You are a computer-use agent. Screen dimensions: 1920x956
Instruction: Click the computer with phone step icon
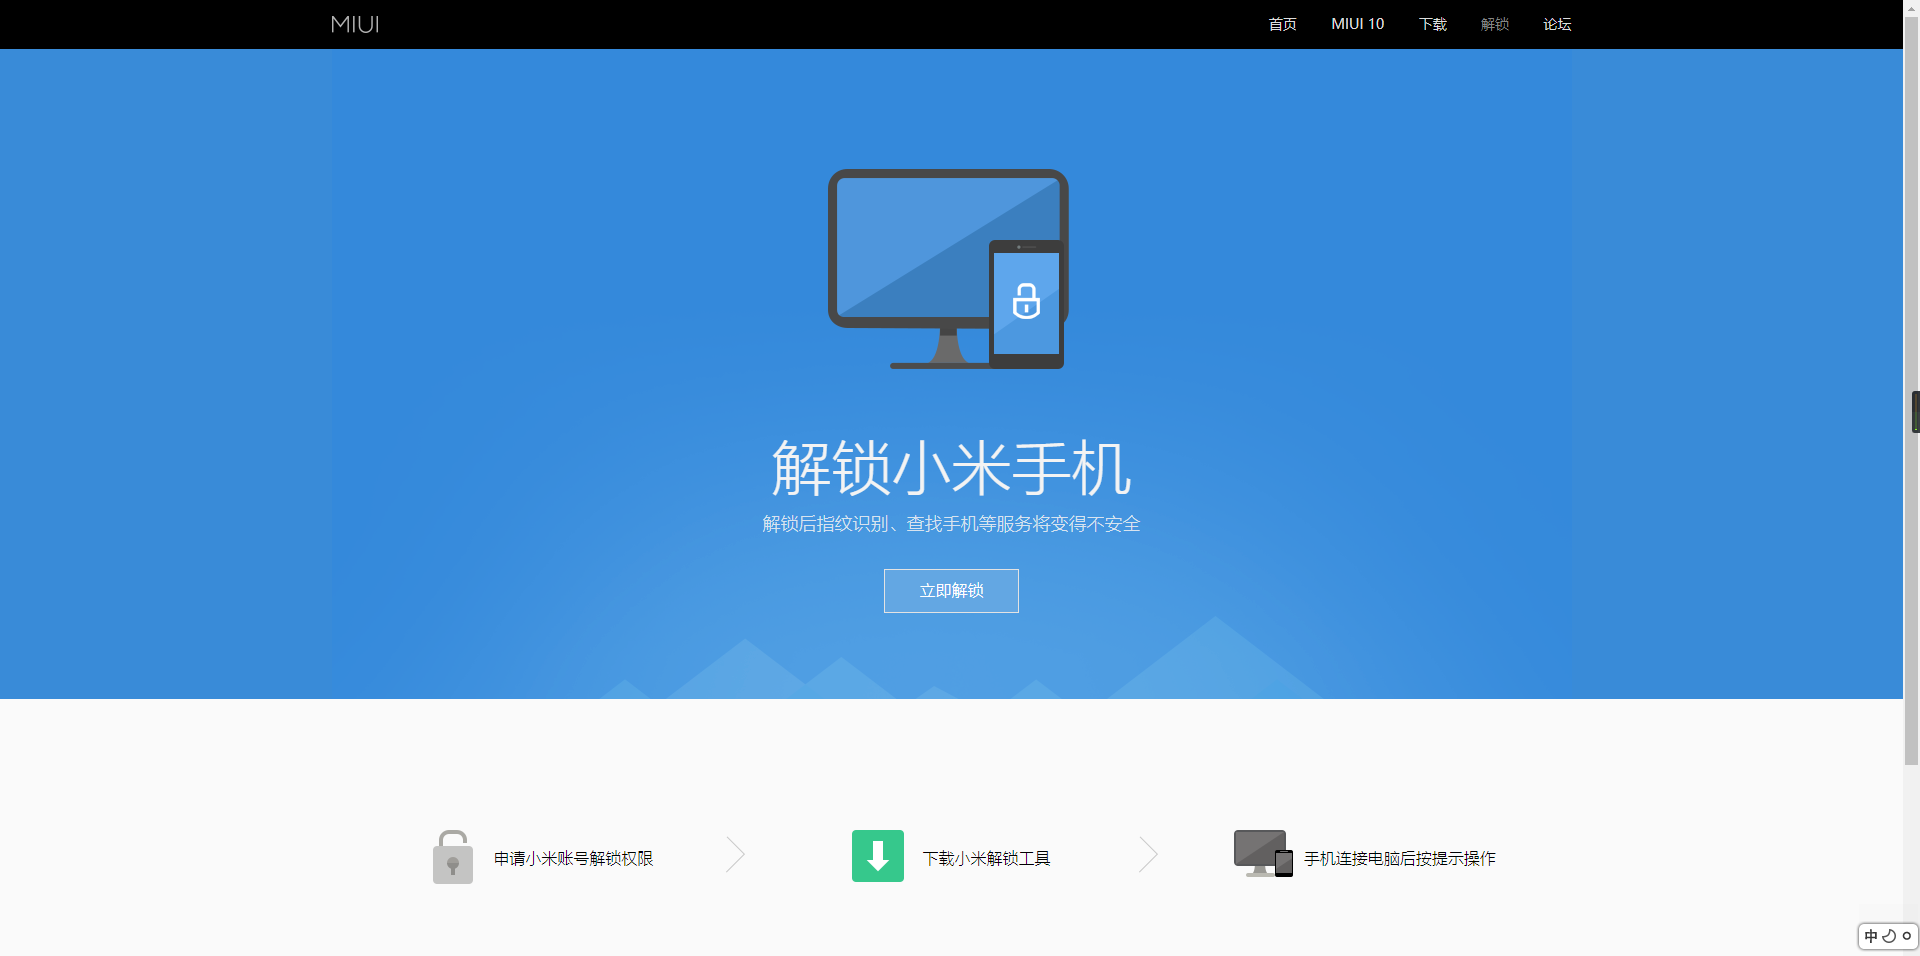1263,854
